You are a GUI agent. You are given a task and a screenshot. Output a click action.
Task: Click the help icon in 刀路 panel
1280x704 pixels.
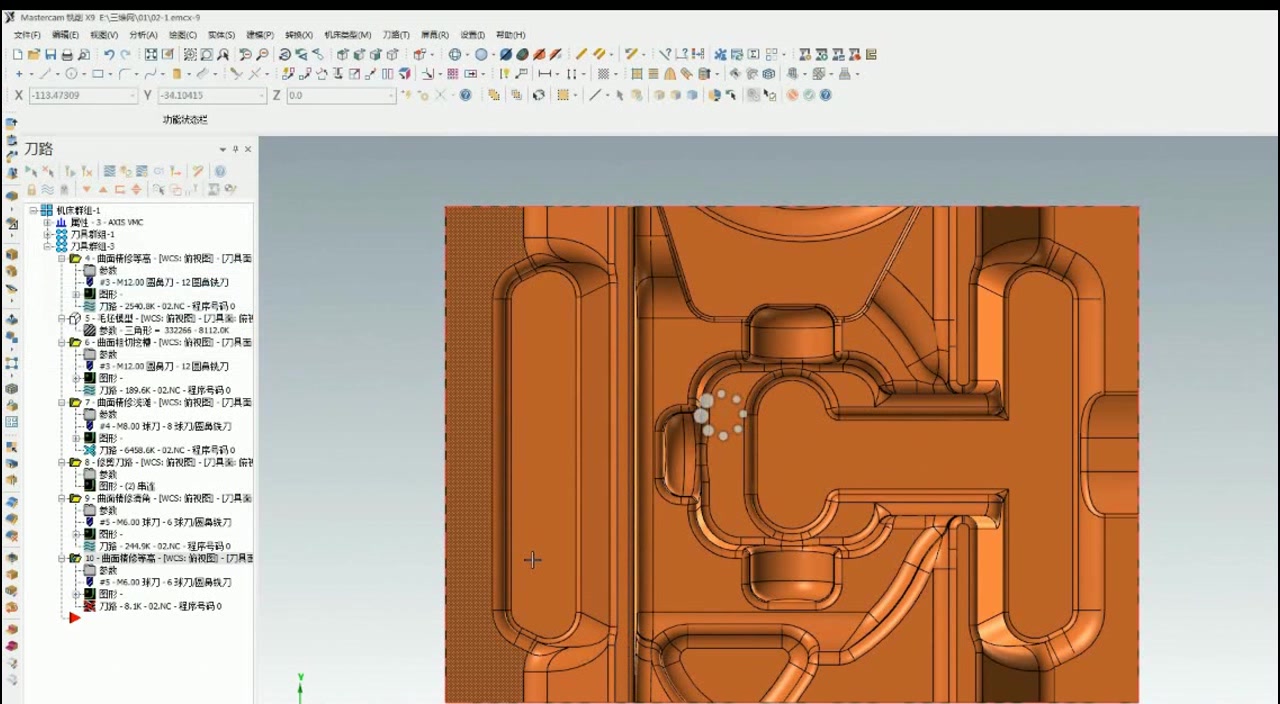pyautogui.click(x=220, y=171)
